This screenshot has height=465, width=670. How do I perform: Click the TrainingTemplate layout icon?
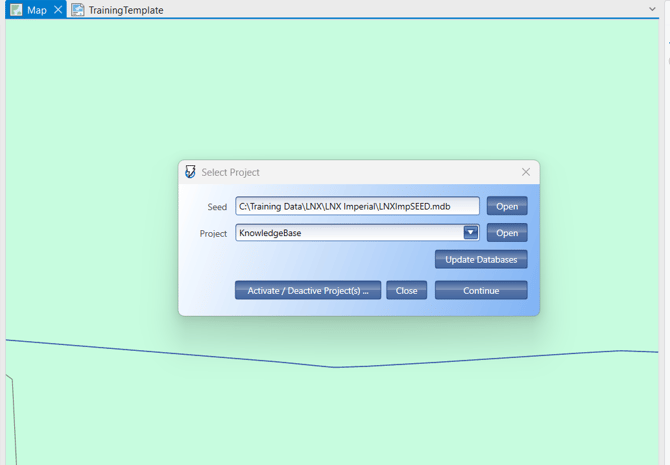coord(78,10)
